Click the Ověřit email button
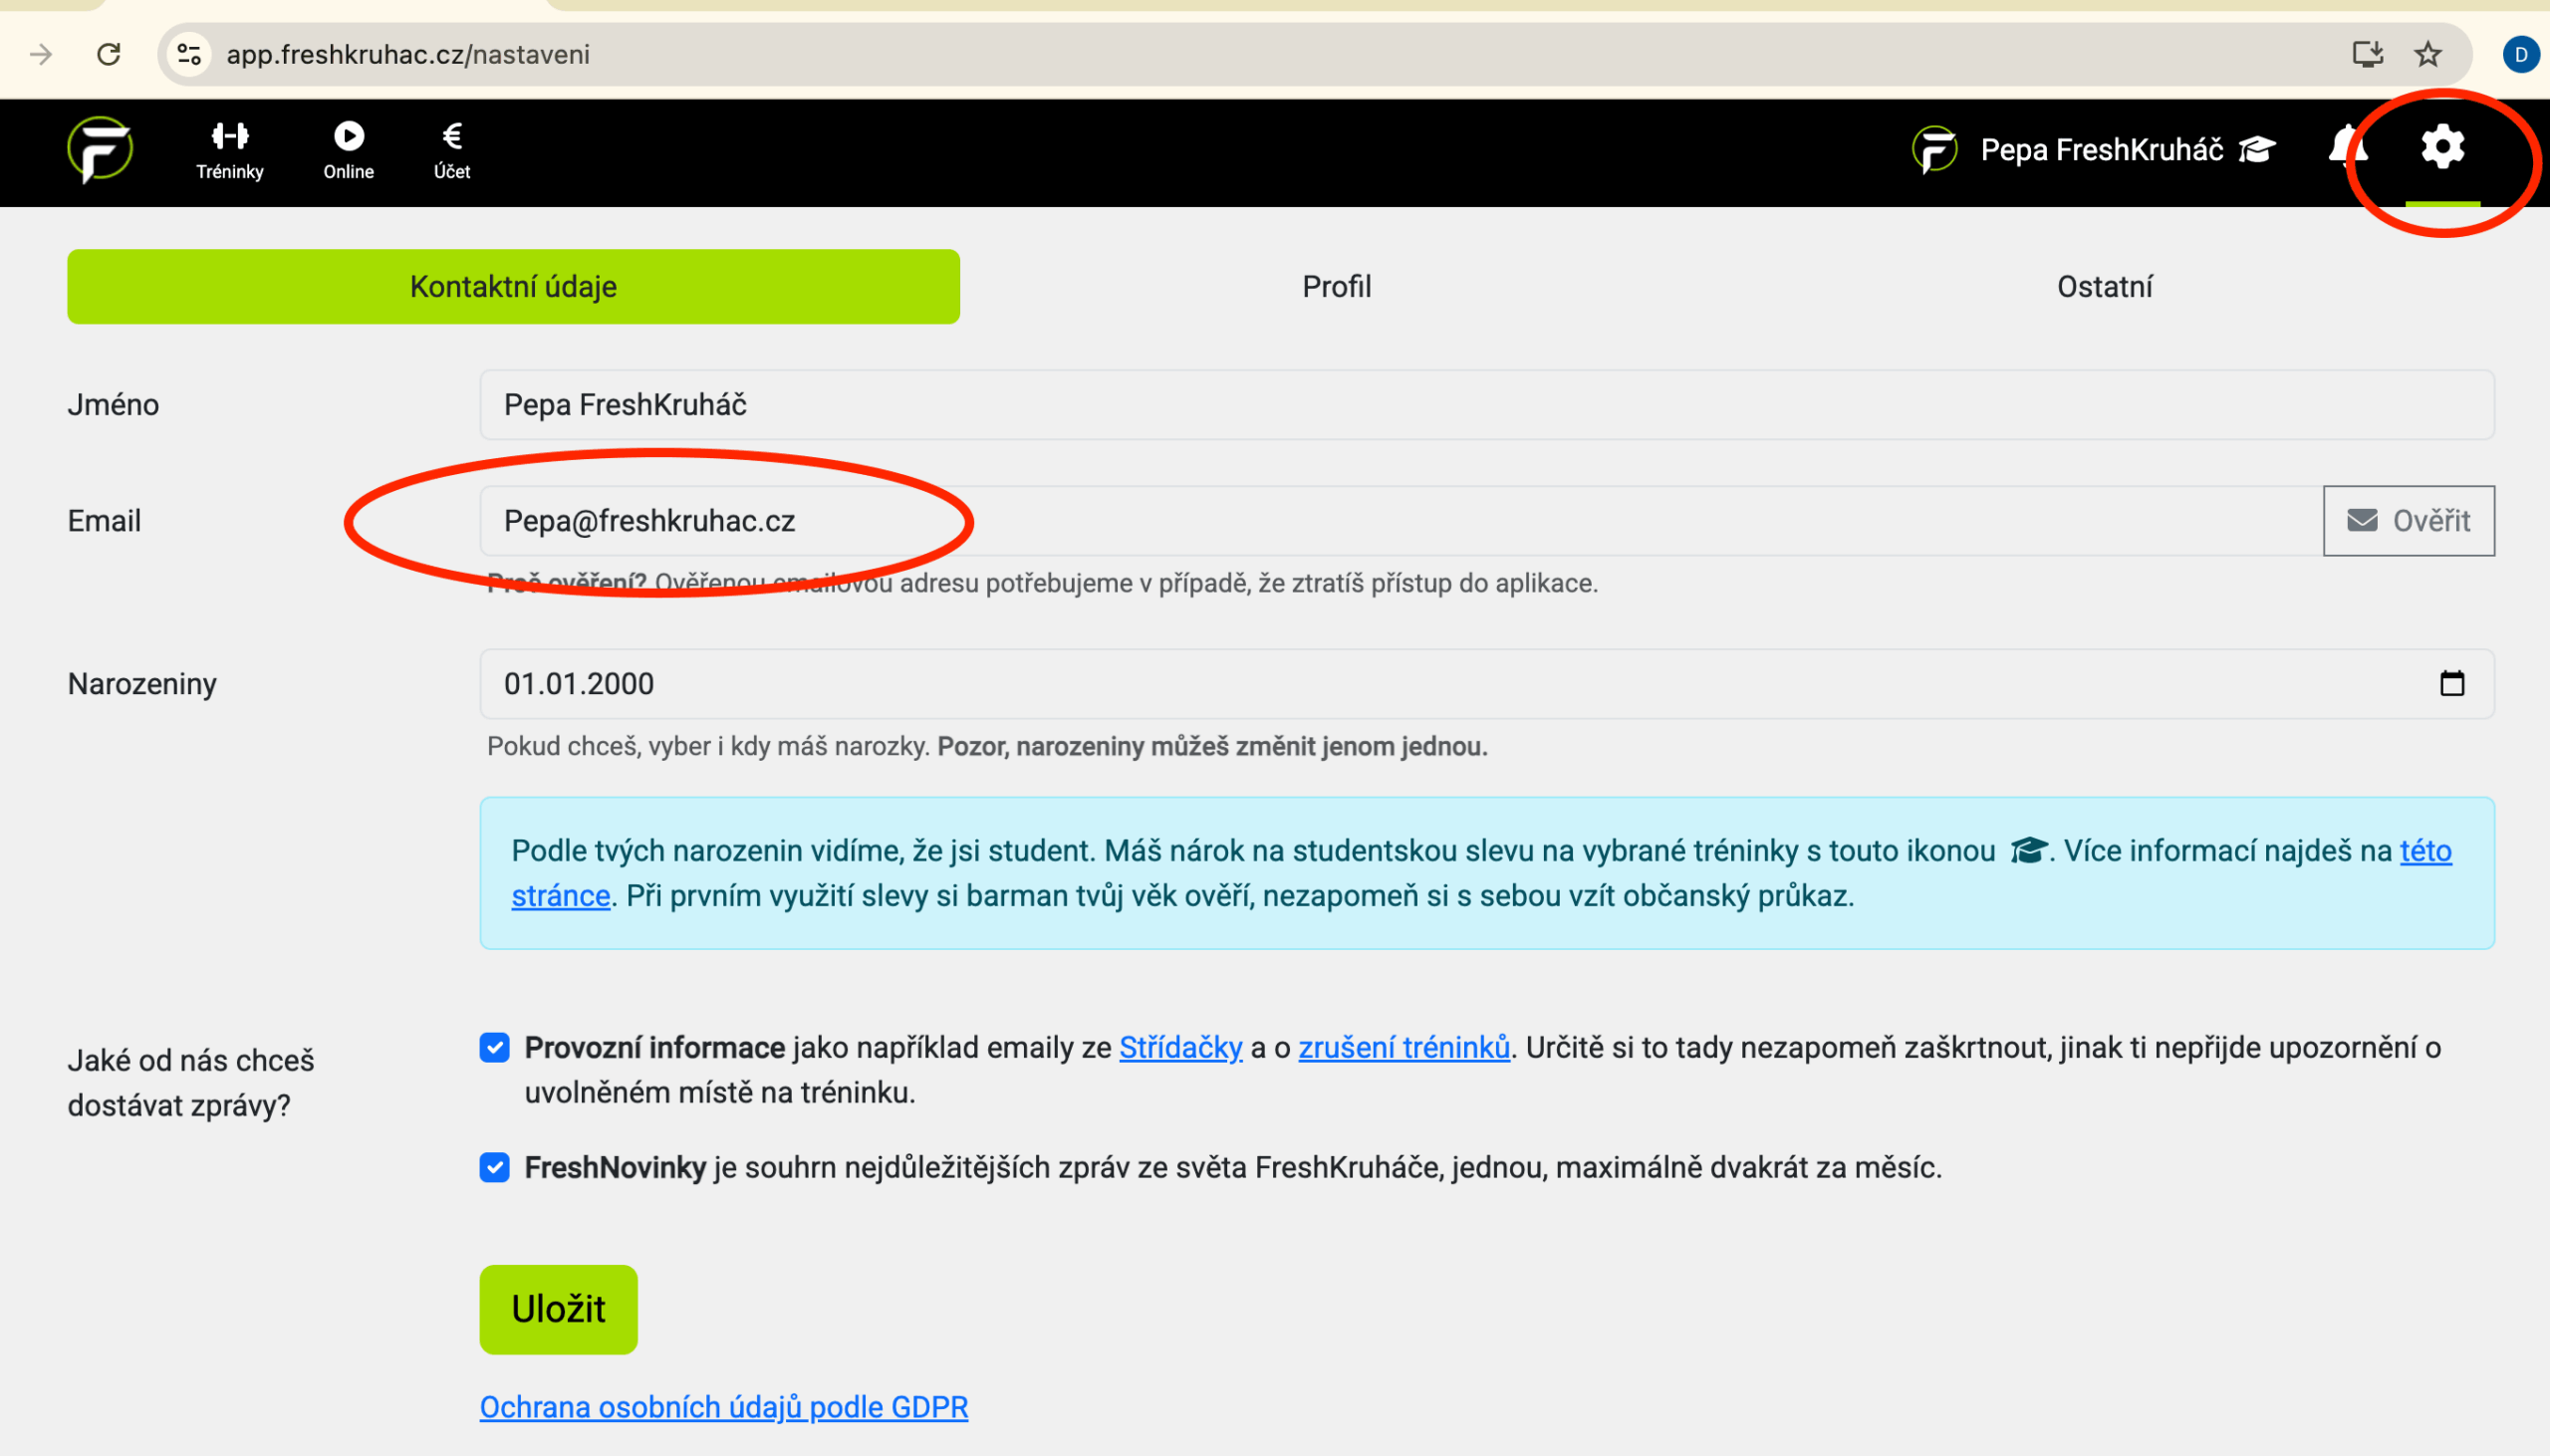2550x1456 pixels. 2408,521
